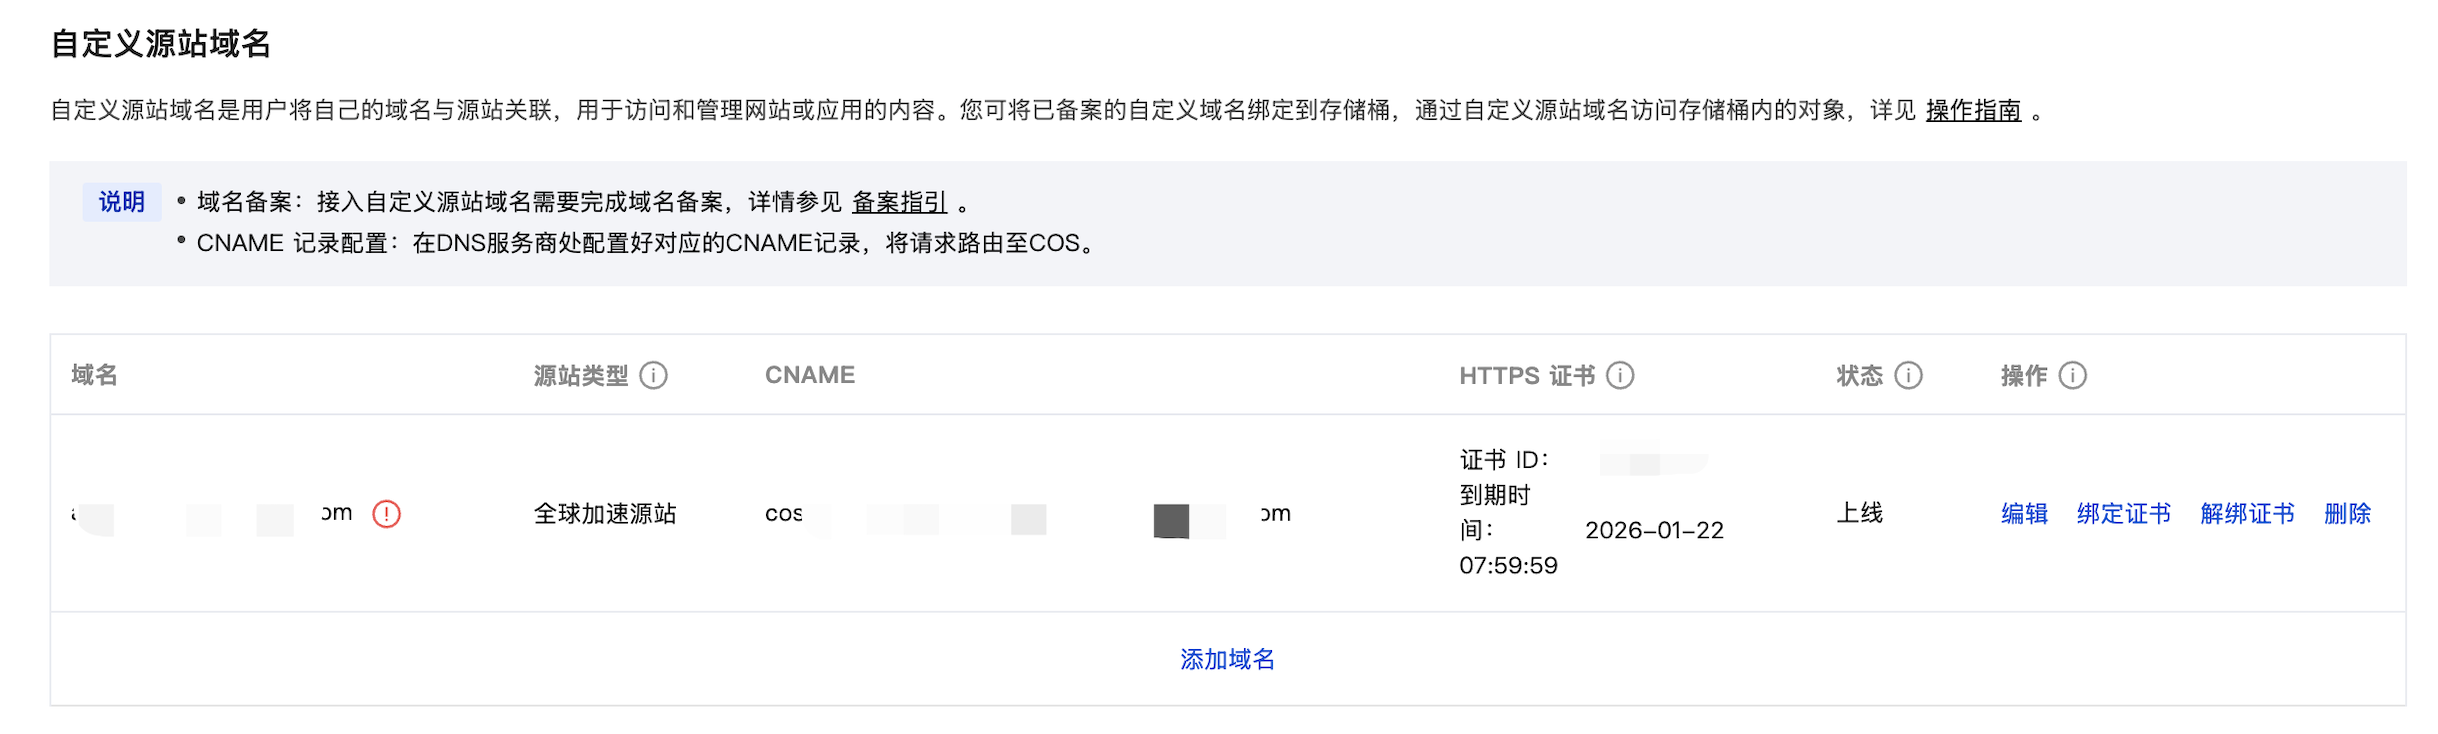Click 编辑 to edit the domain row

[x=2024, y=514]
